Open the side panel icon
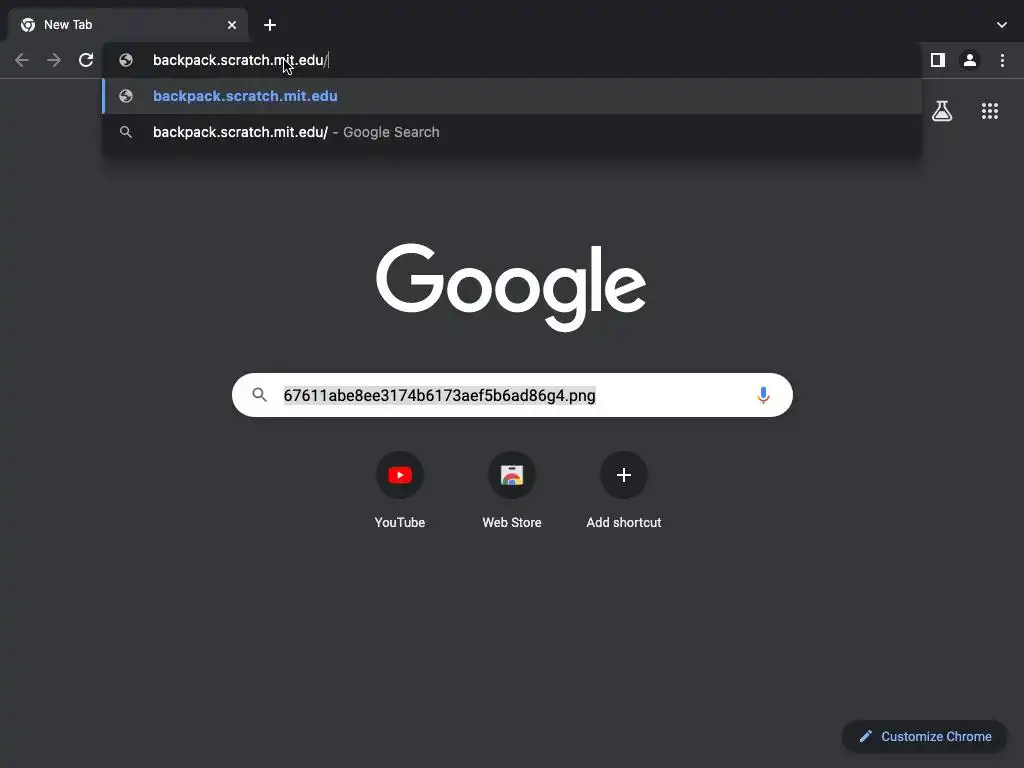 pyautogui.click(x=938, y=60)
